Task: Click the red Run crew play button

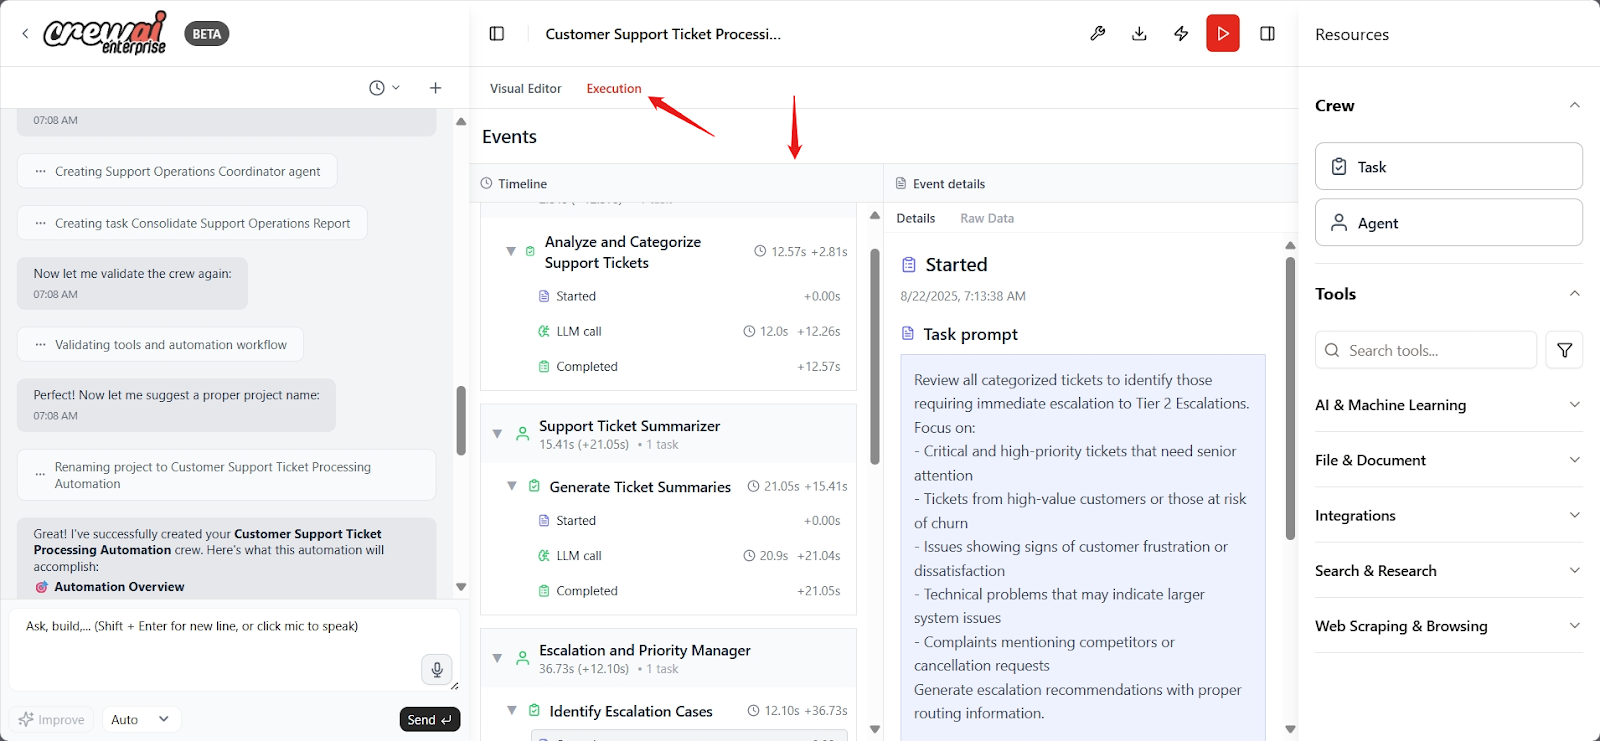Action: [x=1222, y=34]
